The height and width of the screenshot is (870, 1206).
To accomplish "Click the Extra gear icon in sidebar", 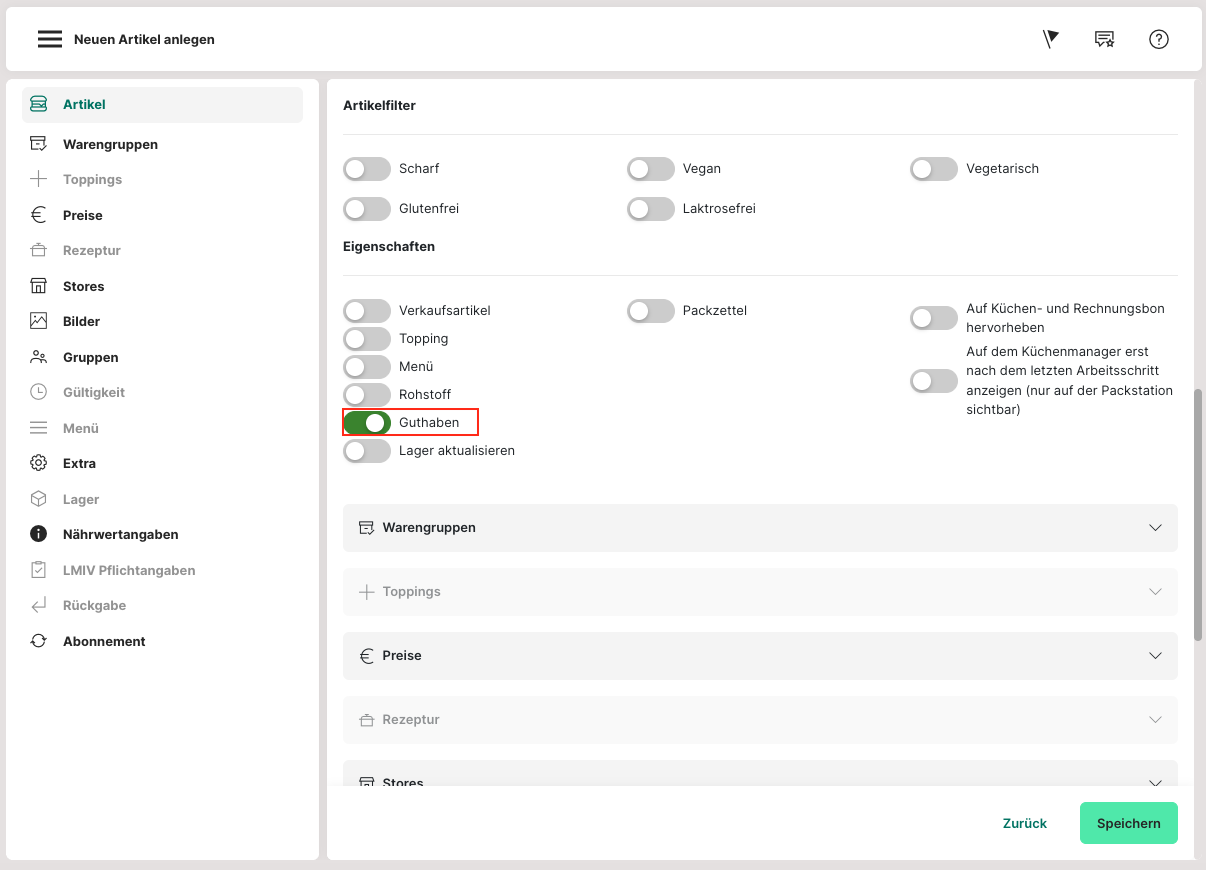I will tap(38, 463).
